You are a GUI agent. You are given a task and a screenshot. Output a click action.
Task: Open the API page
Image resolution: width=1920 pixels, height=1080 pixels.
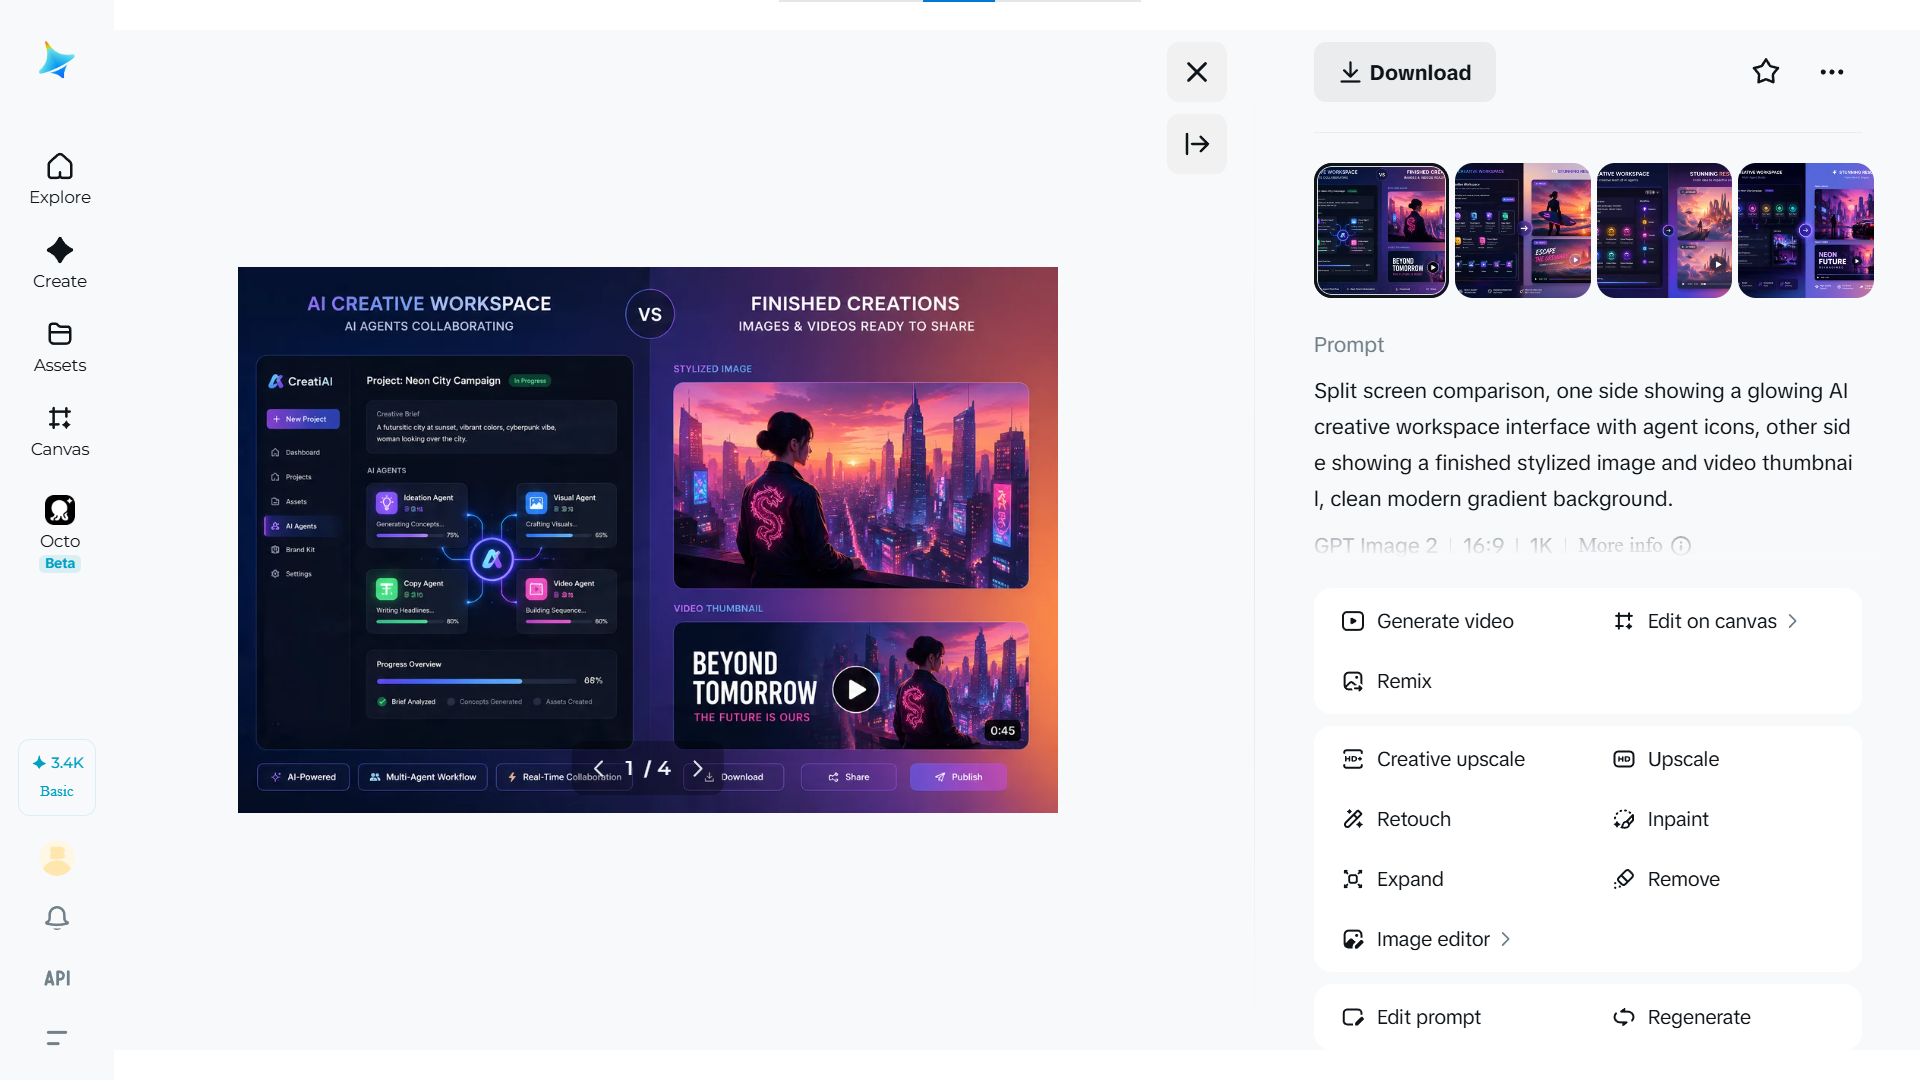coord(57,978)
